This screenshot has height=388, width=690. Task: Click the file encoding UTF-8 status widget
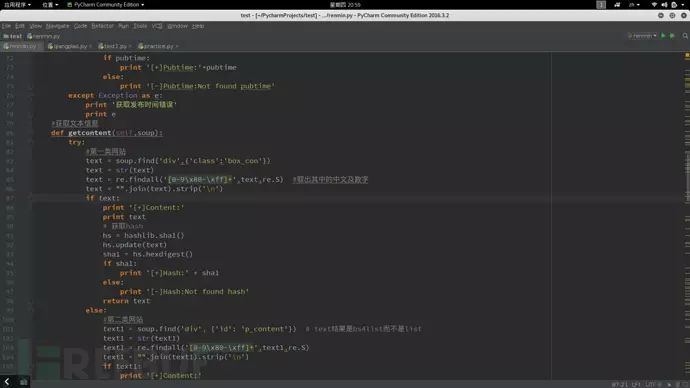[651, 384]
